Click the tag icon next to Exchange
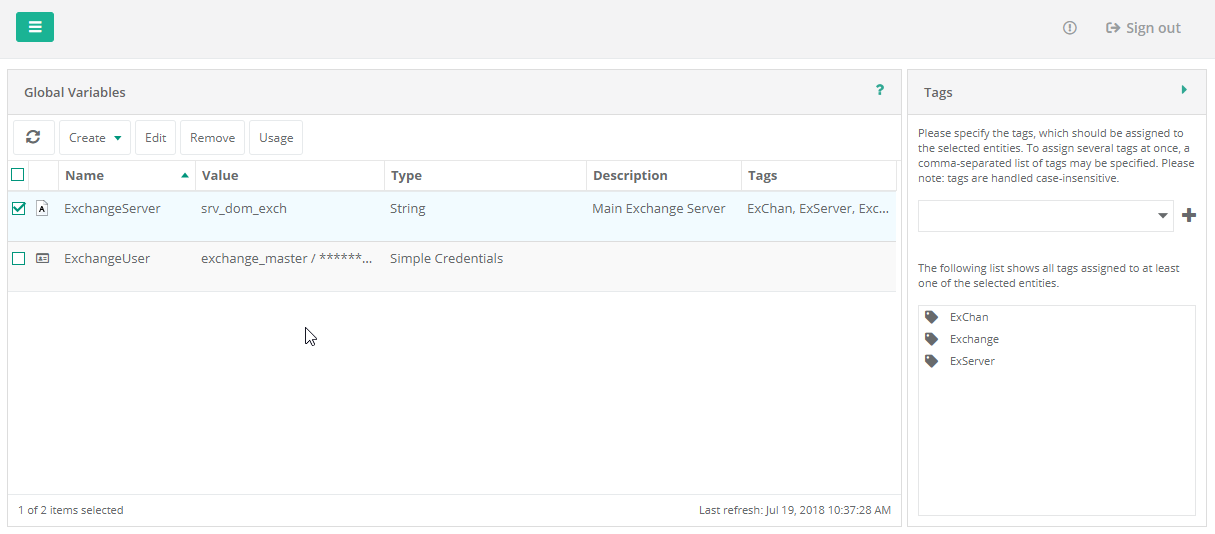Screen dimensions: 1215x534 tap(931, 339)
